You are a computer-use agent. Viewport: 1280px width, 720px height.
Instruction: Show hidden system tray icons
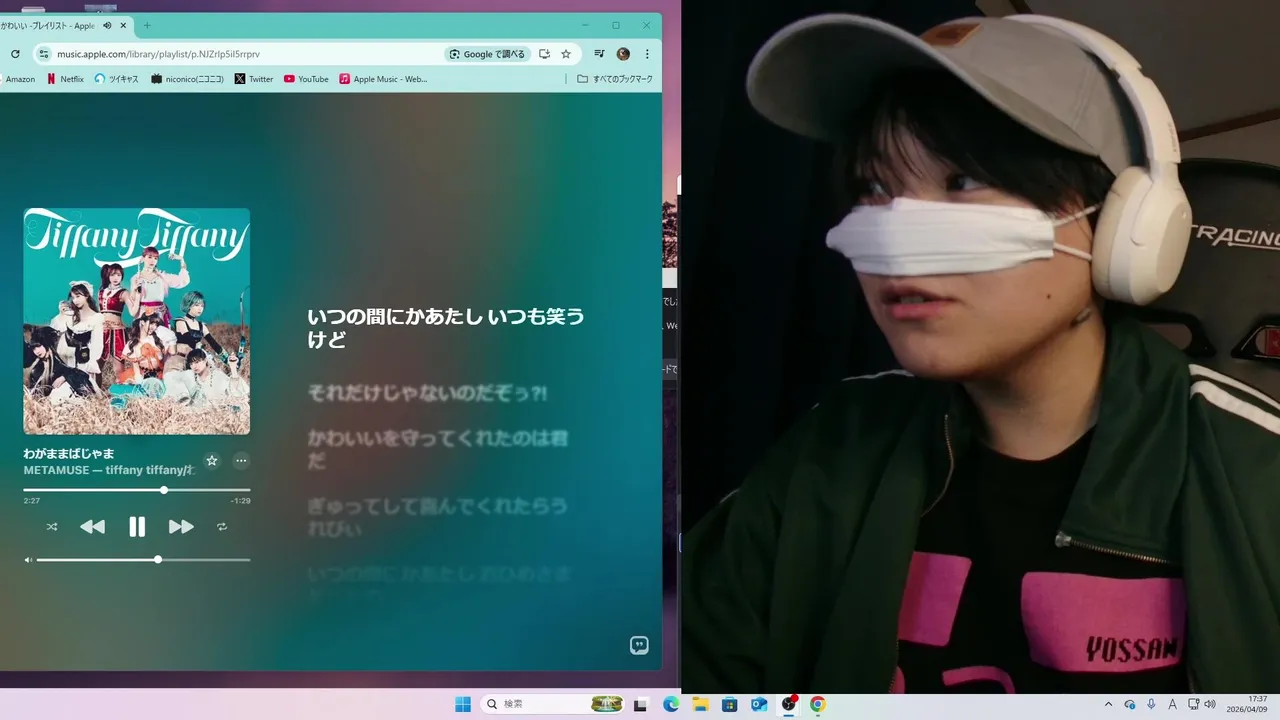tap(1108, 704)
